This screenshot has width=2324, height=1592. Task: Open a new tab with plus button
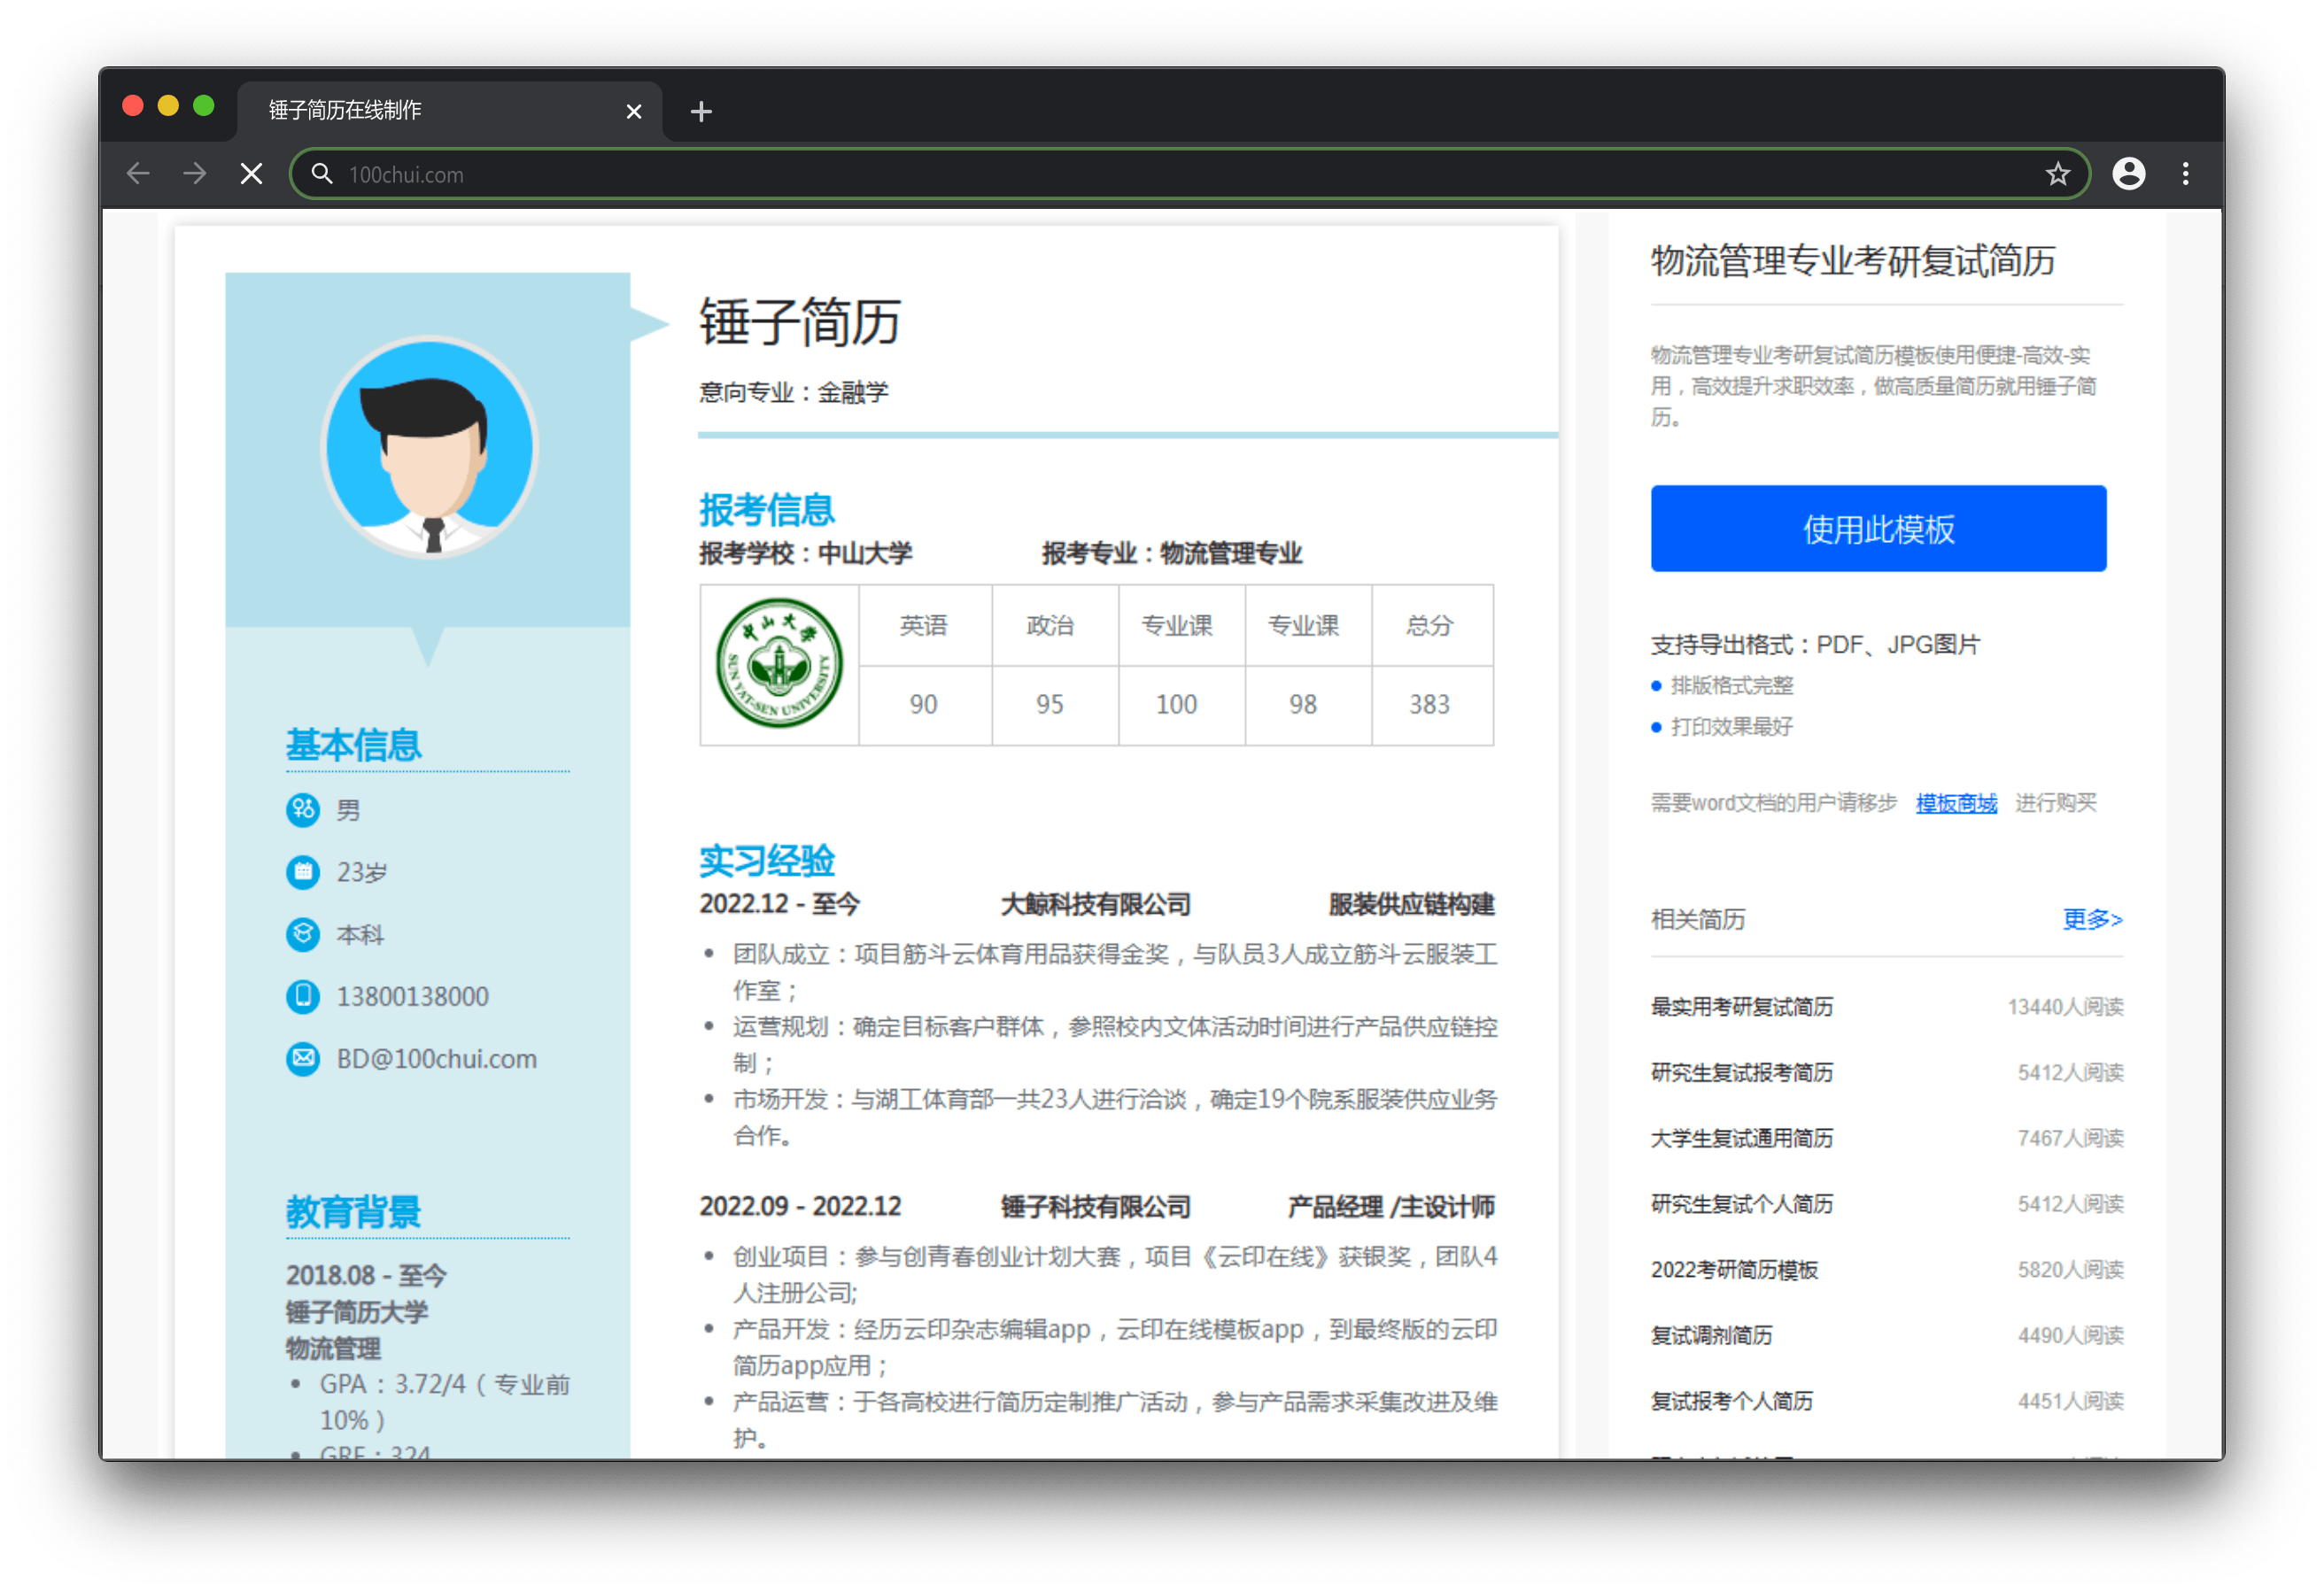click(x=701, y=111)
